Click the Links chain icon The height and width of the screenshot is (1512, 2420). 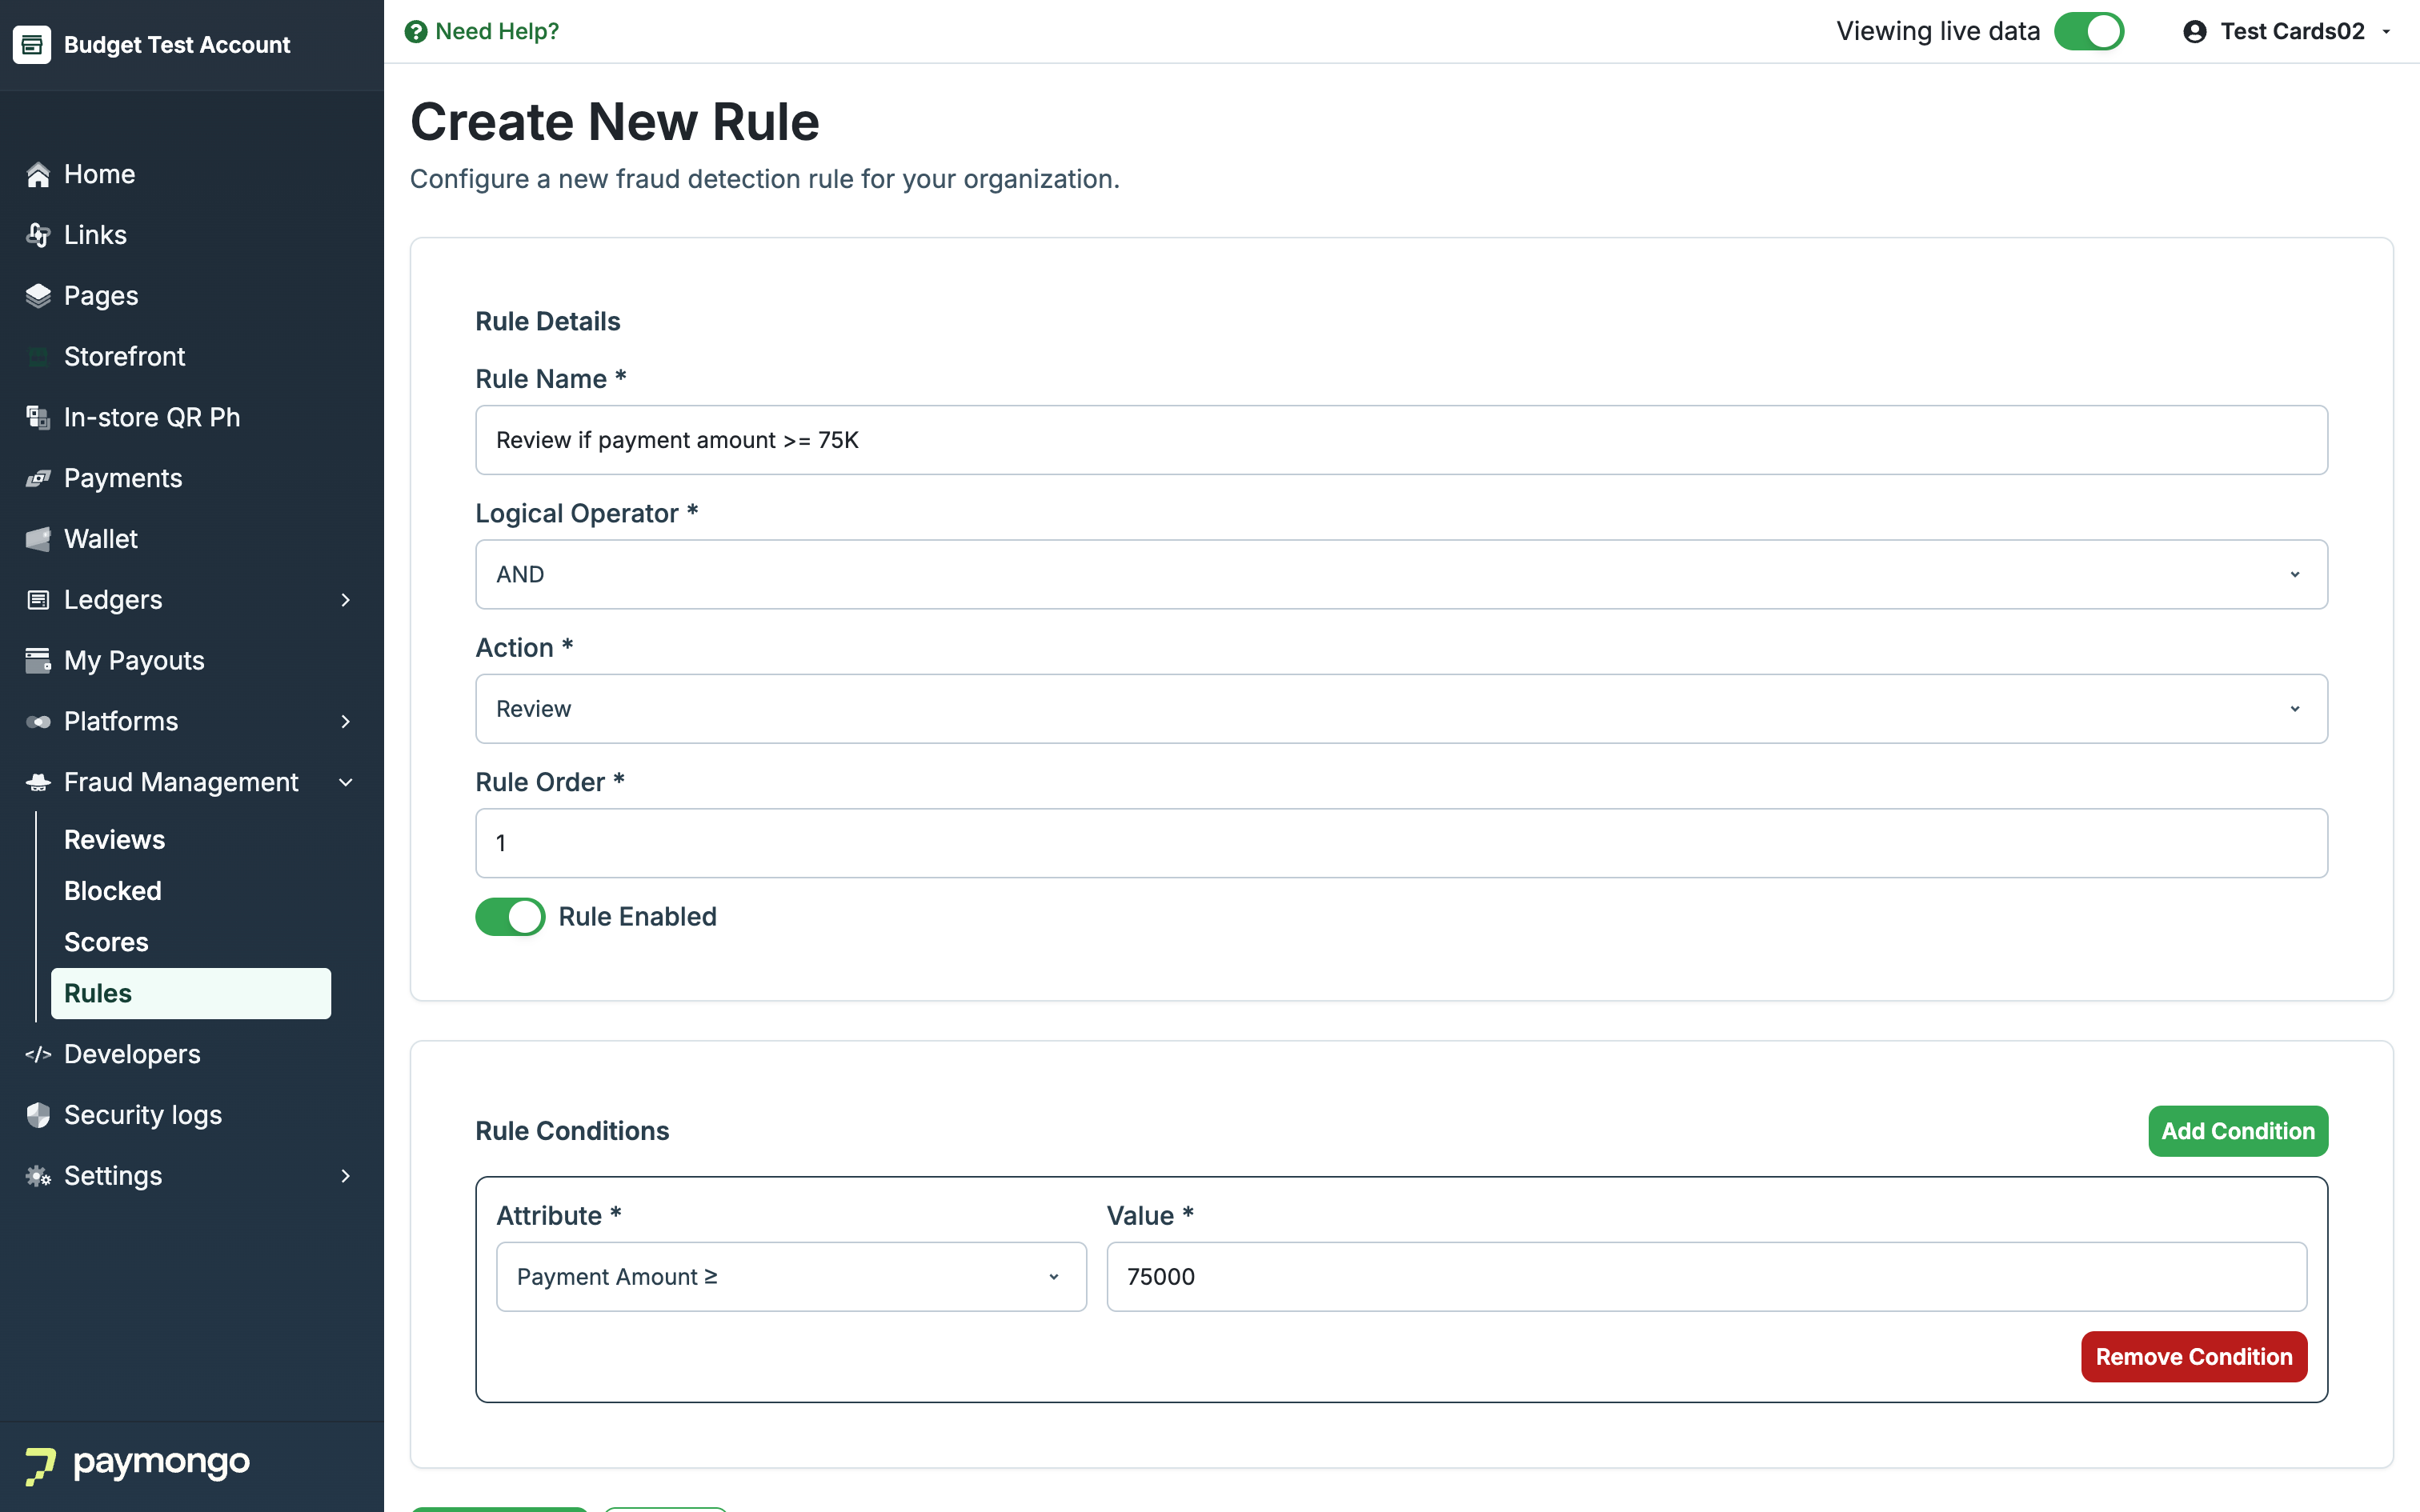(38, 235)
